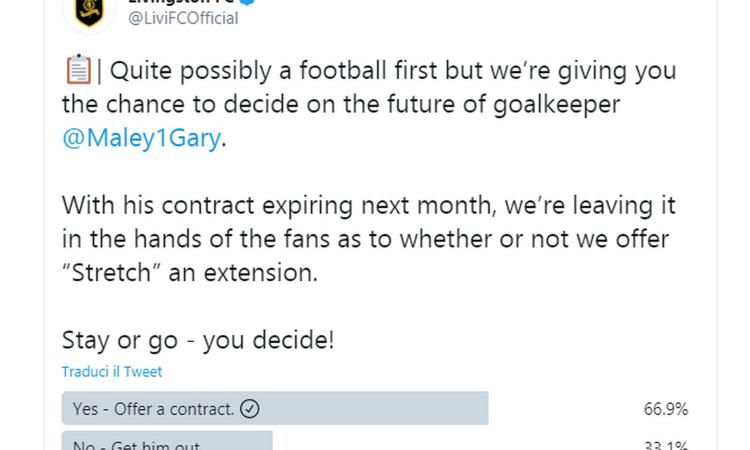Click the clipboard emoji in the tweet
Image resolution: width=750 pixels, height=450 pixels.
click(78, 70)
